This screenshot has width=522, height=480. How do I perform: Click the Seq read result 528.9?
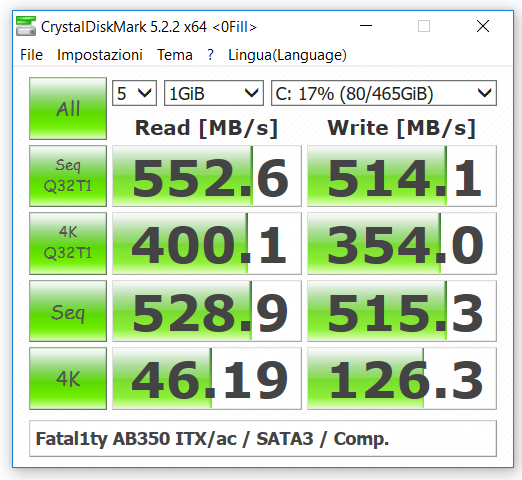coord(207,311)
